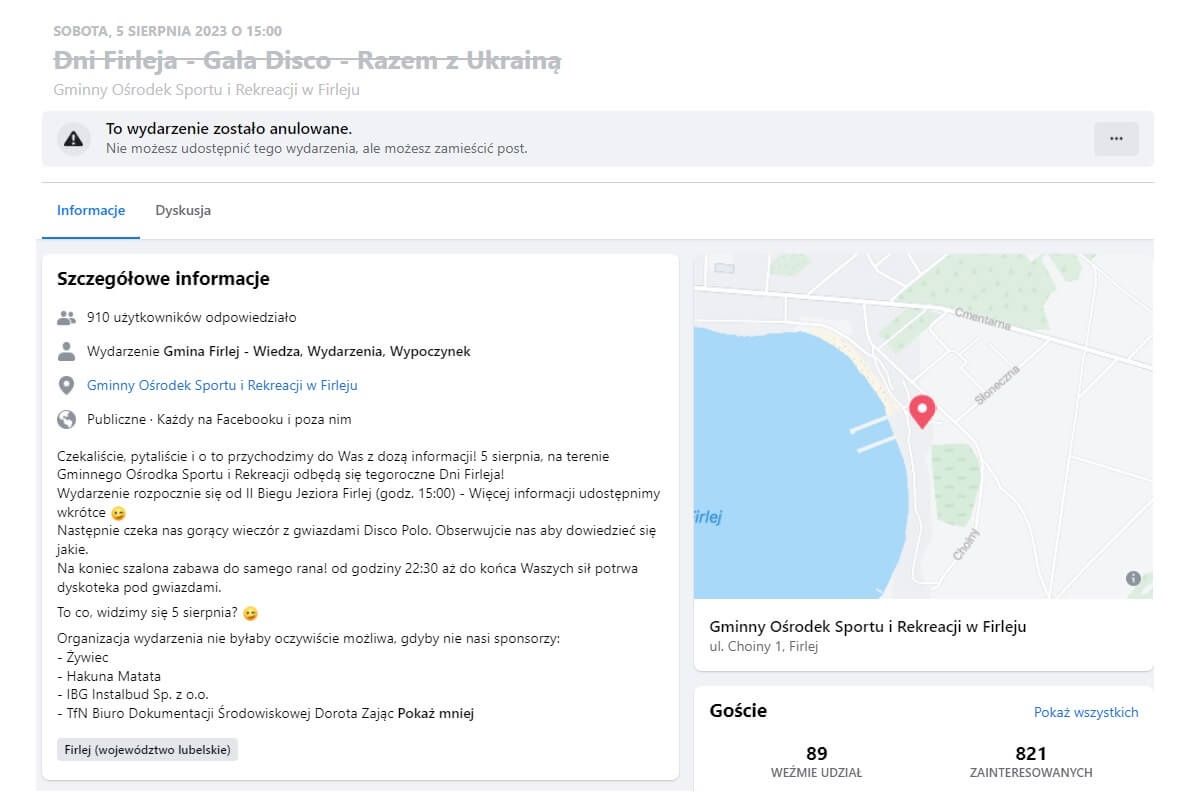Switch to the Dyskusja tab
Image resolution: width=1200 pixels, height=800 pixels.
[x=183, y=211]
